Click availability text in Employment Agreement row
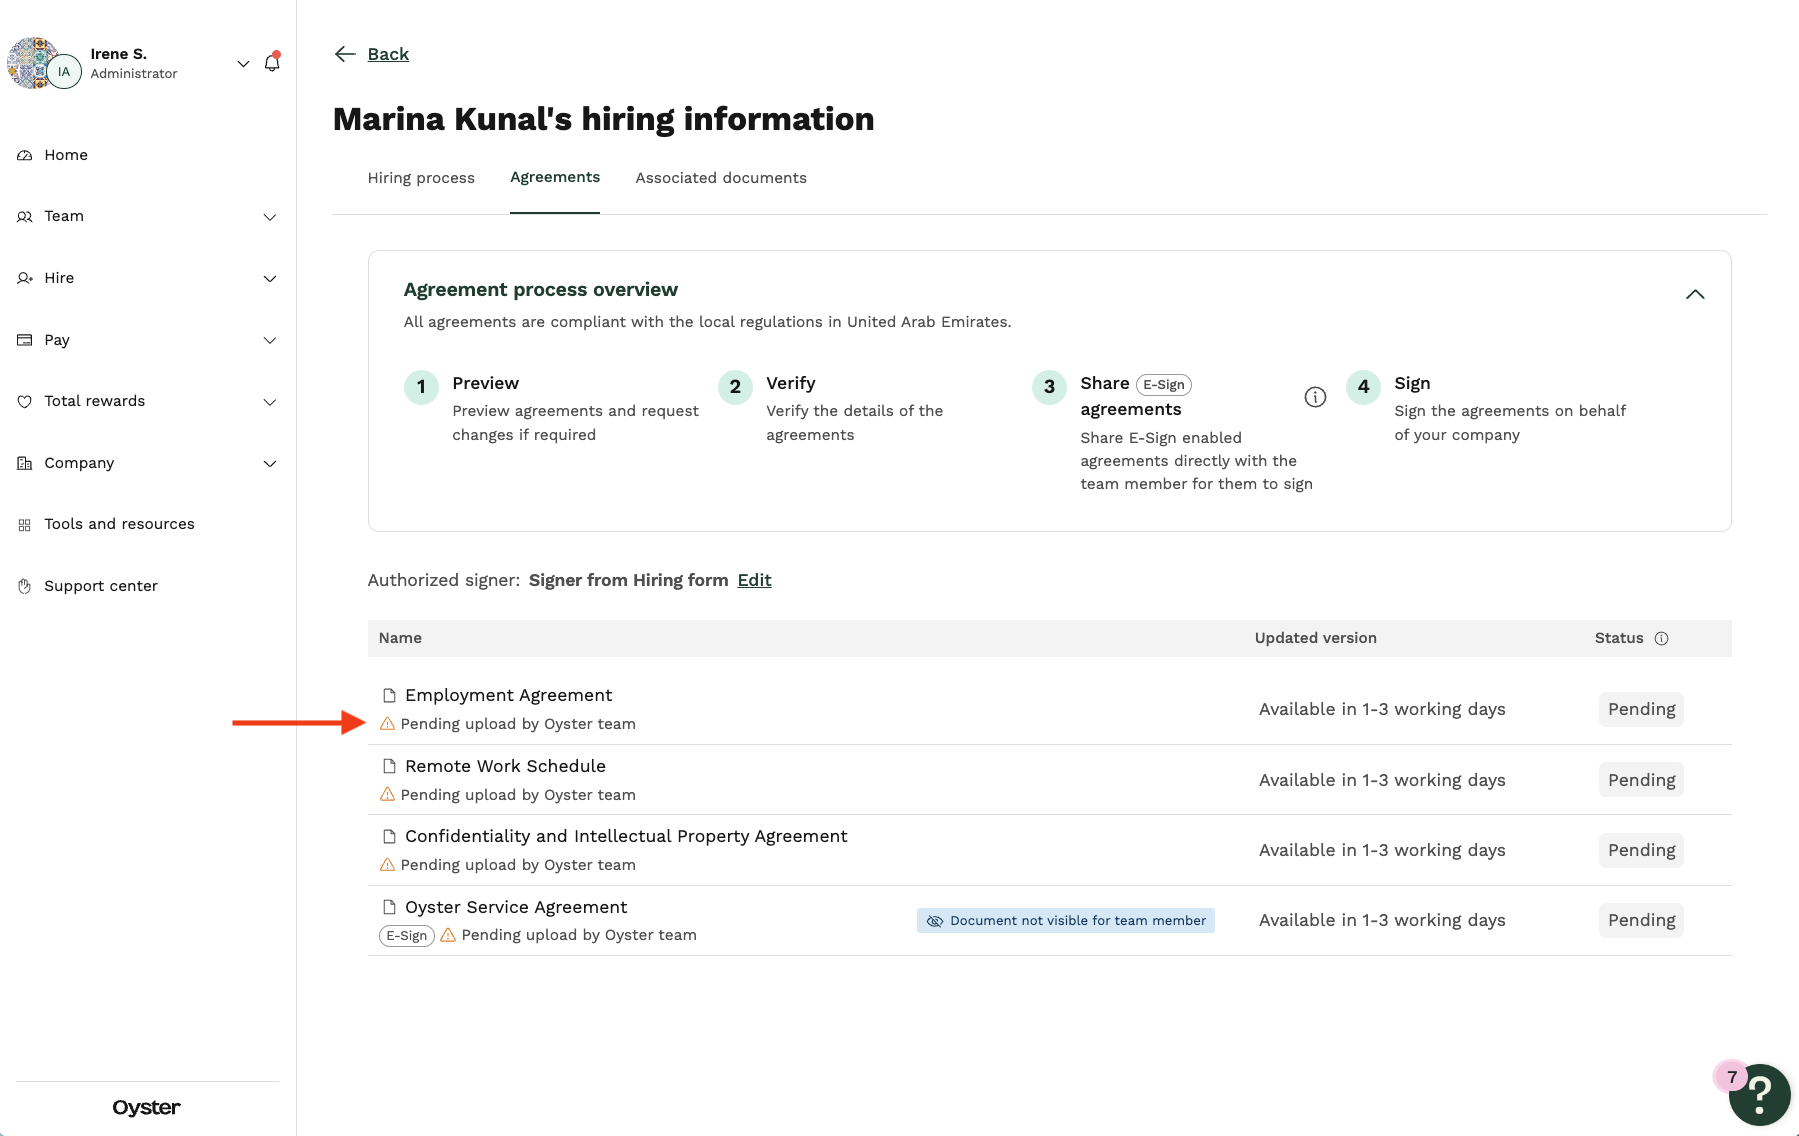1799x1136 pixels. [1382, 709]
